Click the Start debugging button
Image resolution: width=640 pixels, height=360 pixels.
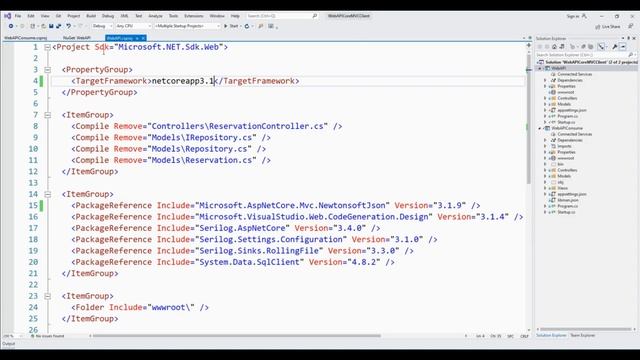231,26
